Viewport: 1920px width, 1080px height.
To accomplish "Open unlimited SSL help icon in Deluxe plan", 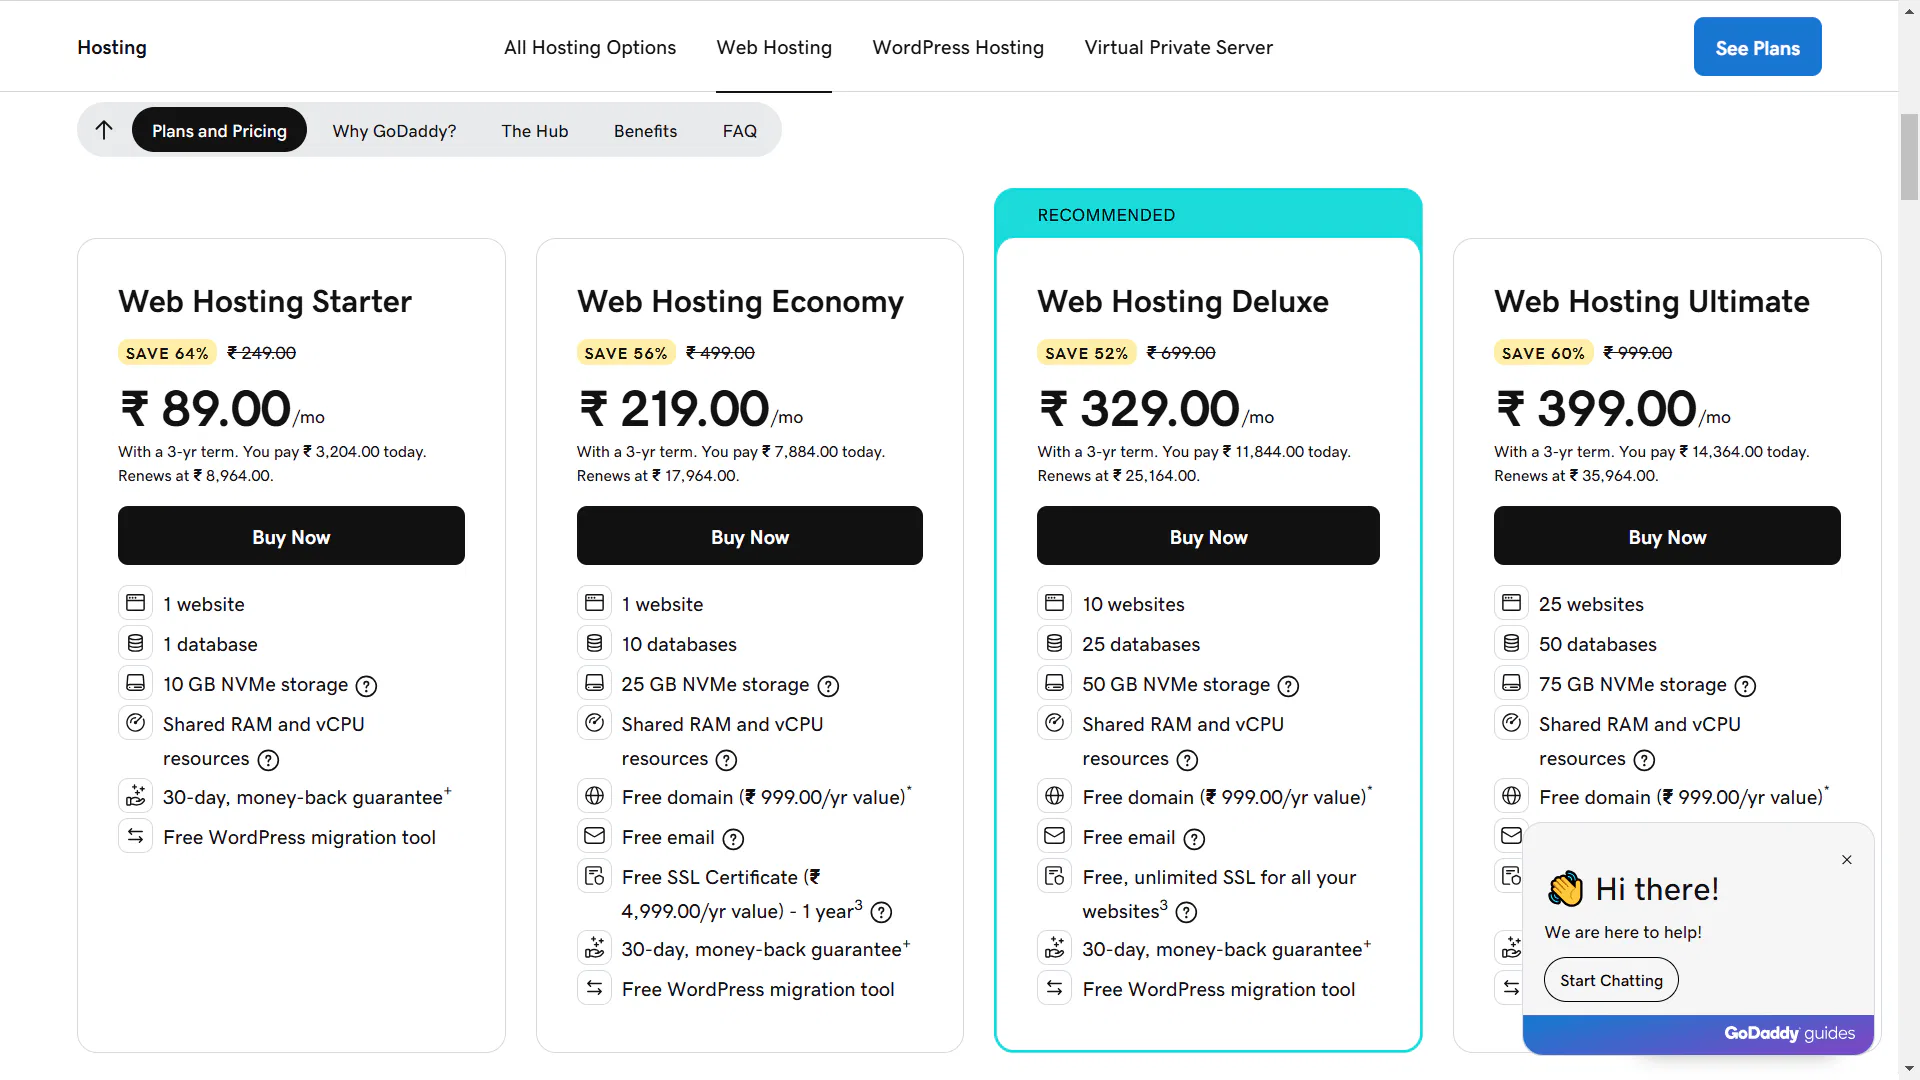I will (x=1186, y=912).
